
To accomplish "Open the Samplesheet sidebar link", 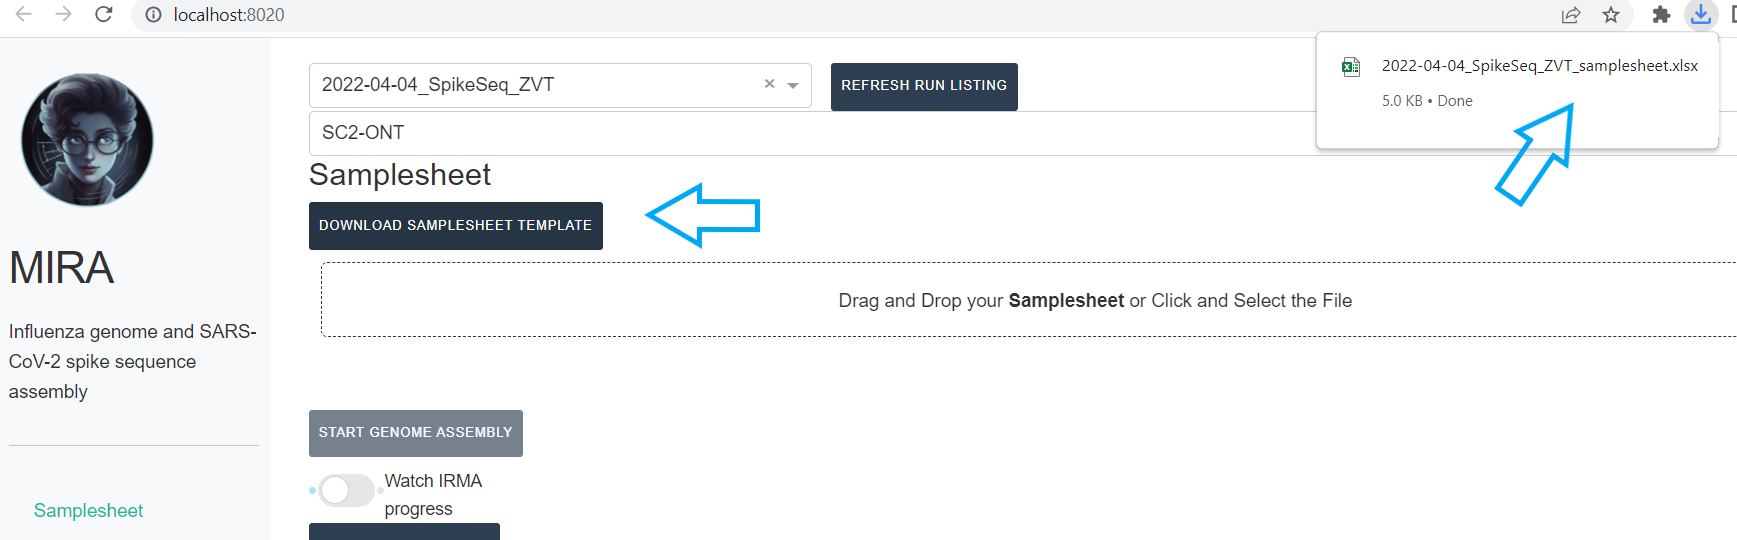I will coord(88,511).
